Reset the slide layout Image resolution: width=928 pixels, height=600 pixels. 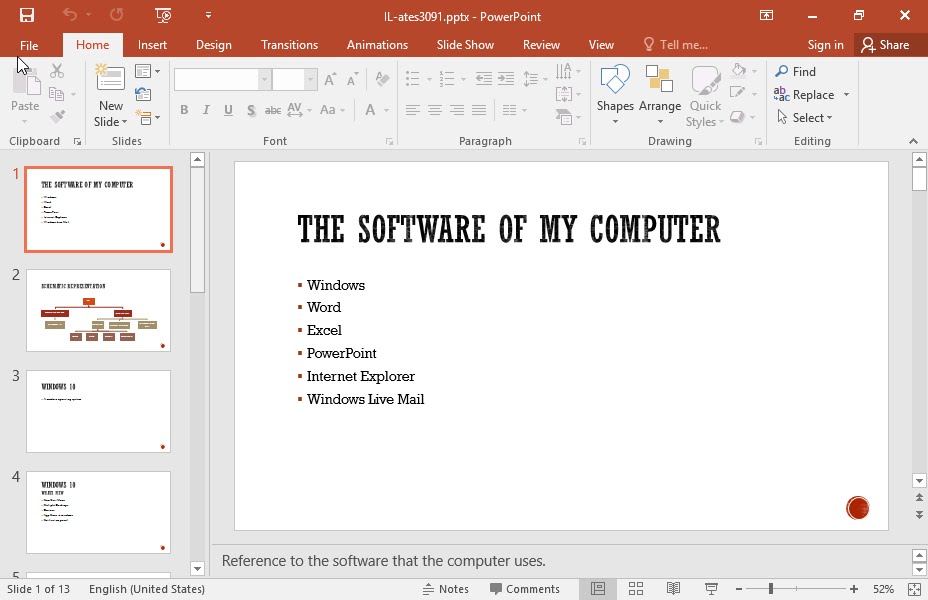point(143,94)
